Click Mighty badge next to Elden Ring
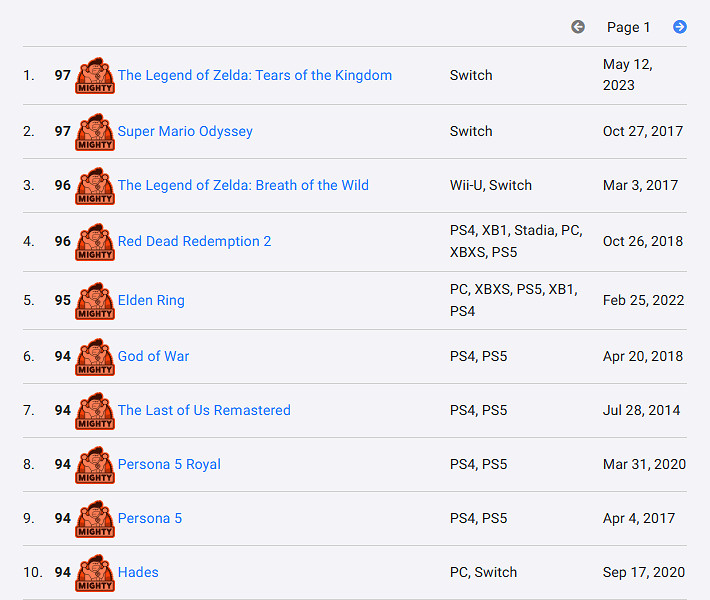 (x=95, y=301)
